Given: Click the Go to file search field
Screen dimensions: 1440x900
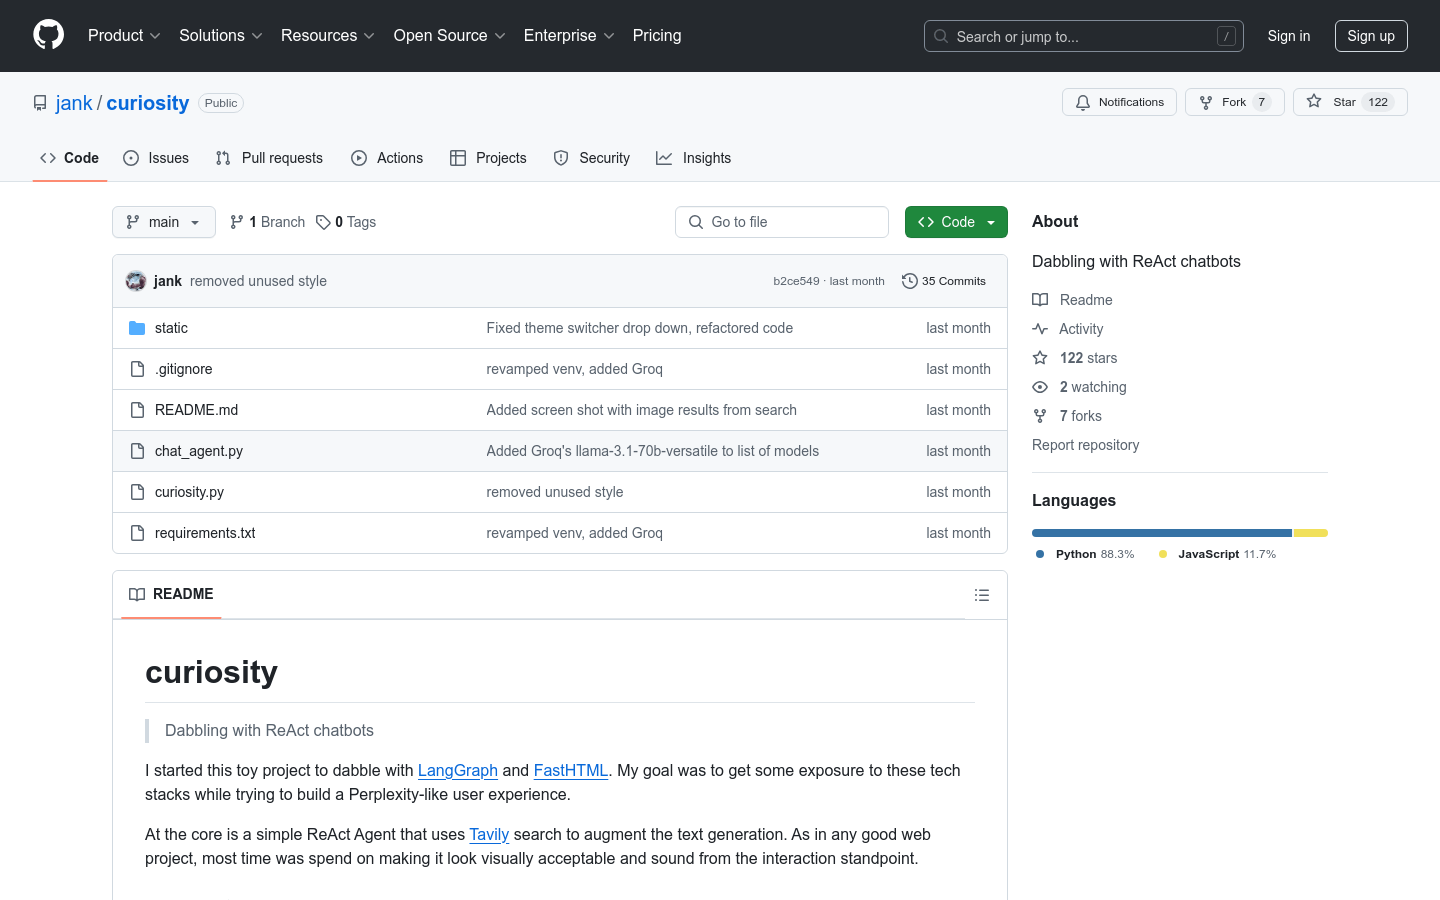Looking at the screenshot, I should [782, 222].
